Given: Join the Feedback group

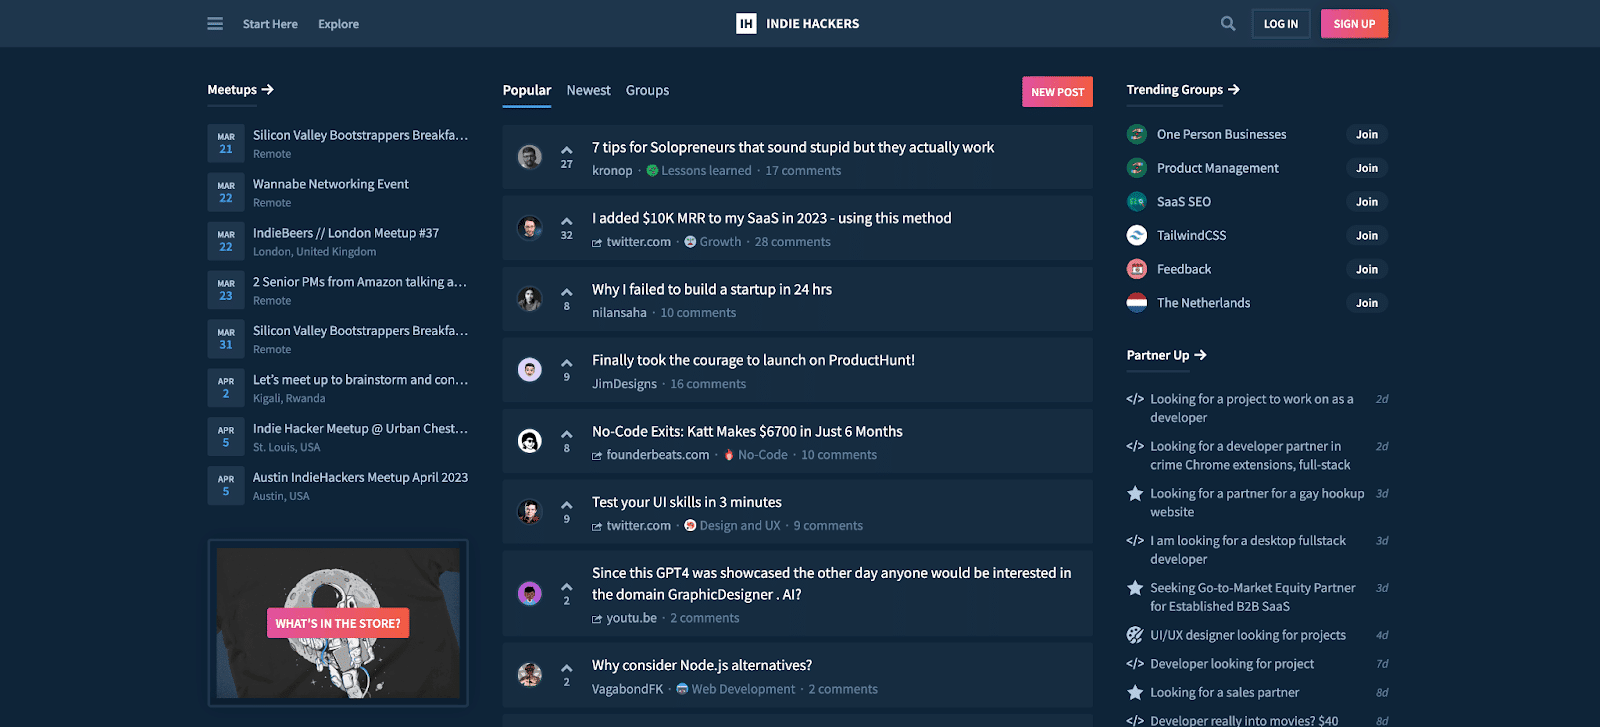Looking at the screenshot, I should pyautogui.click(x=1366, y=270).
